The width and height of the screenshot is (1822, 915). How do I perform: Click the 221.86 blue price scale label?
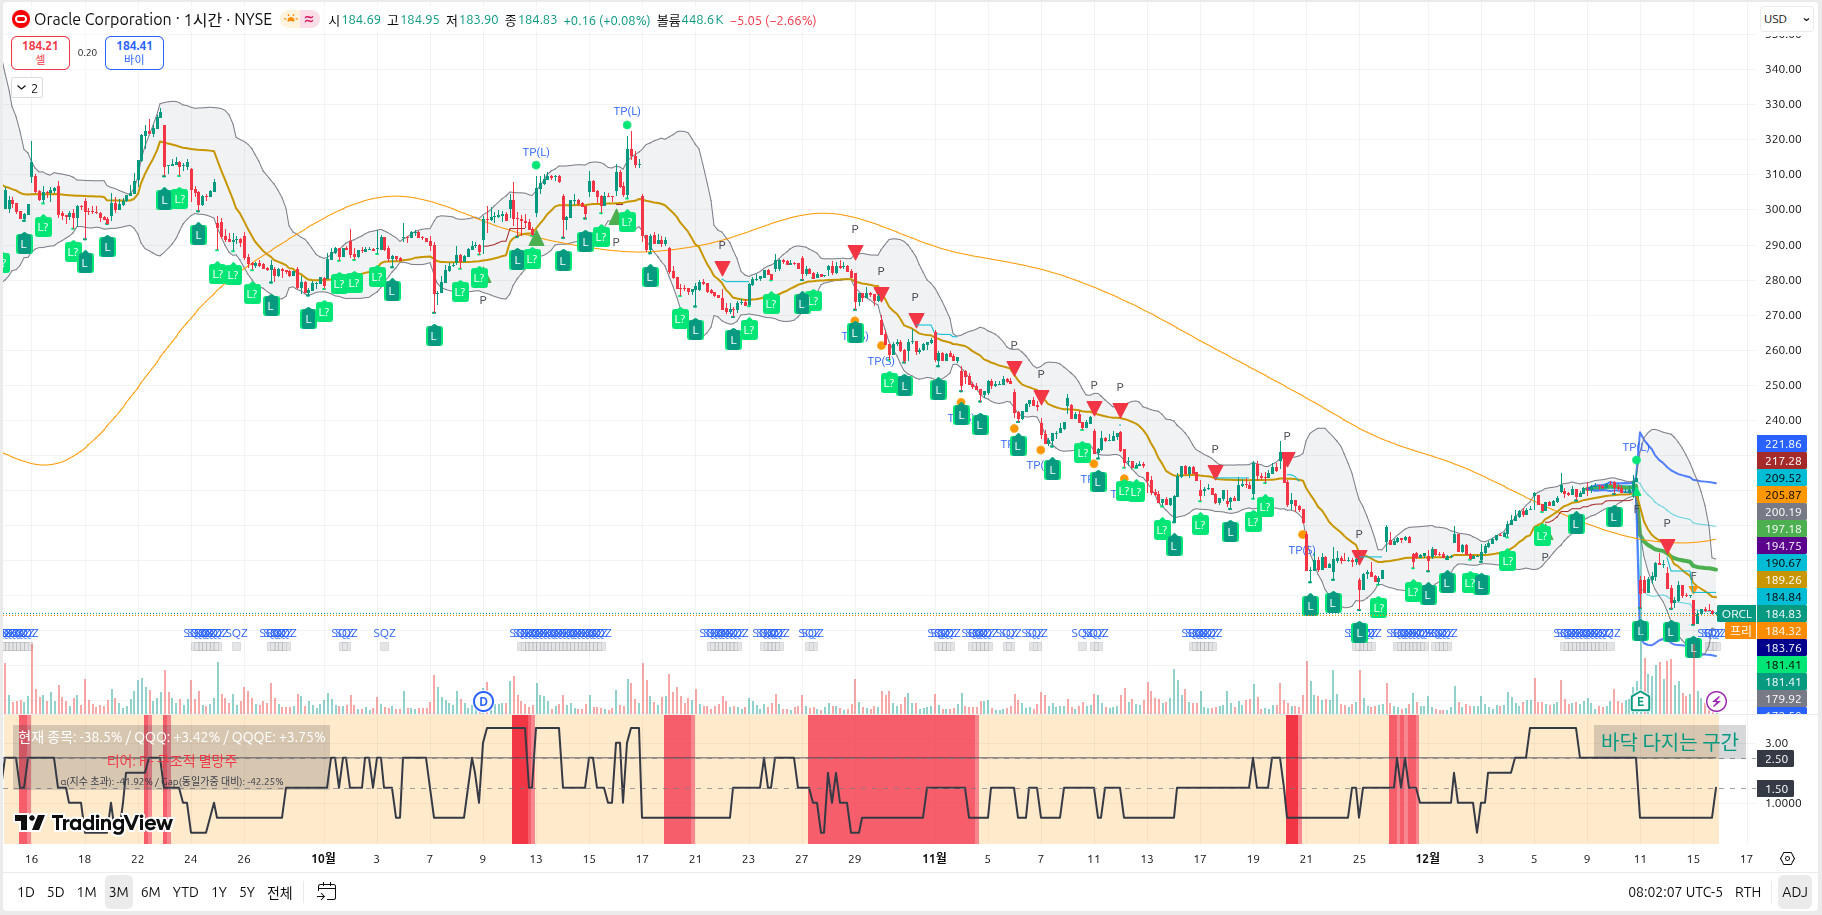1782,444
